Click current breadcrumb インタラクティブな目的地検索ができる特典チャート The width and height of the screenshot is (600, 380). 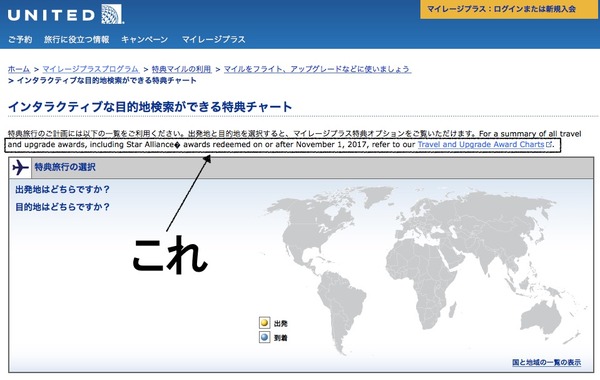pyautogui.click(x=107, y=80)
